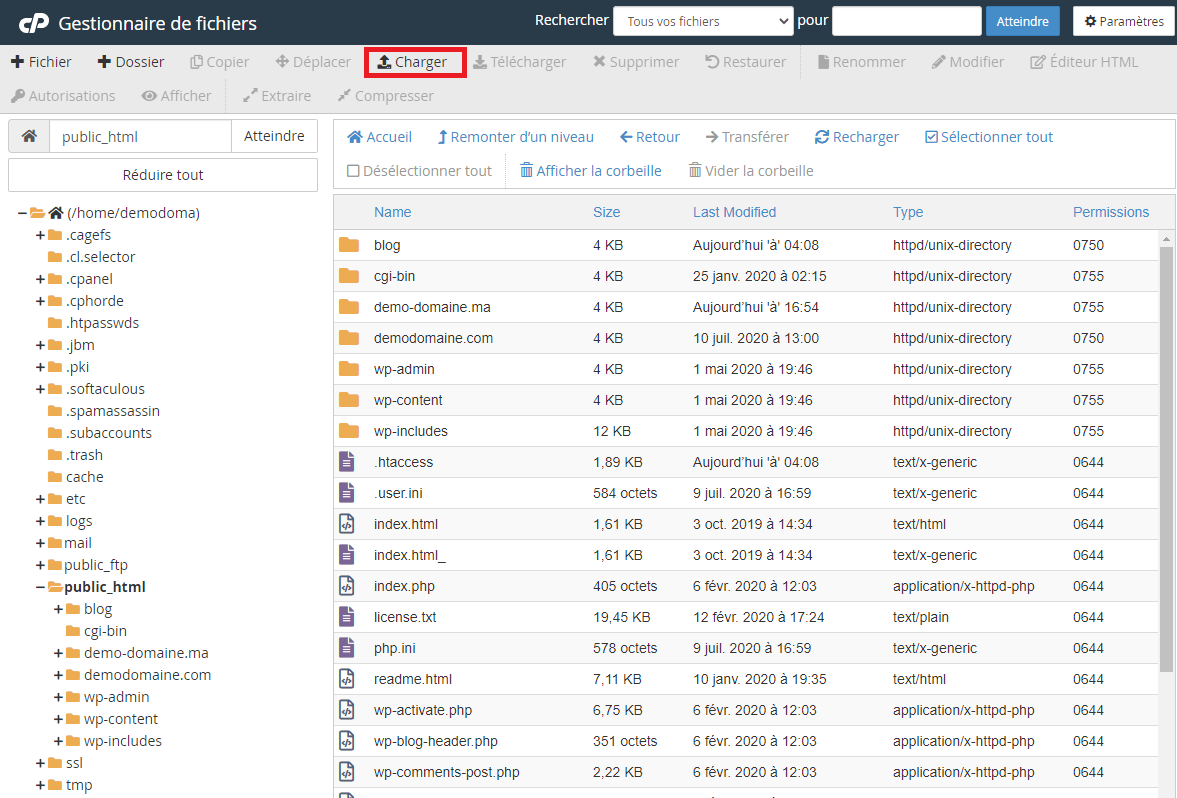
Task: Expand the etc tree folder
Action: [41, 499]
